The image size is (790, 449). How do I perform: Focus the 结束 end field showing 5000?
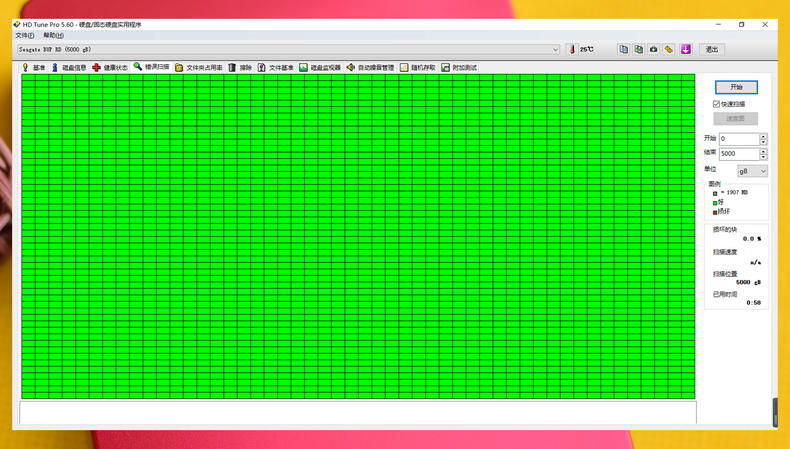coord(739,154)
